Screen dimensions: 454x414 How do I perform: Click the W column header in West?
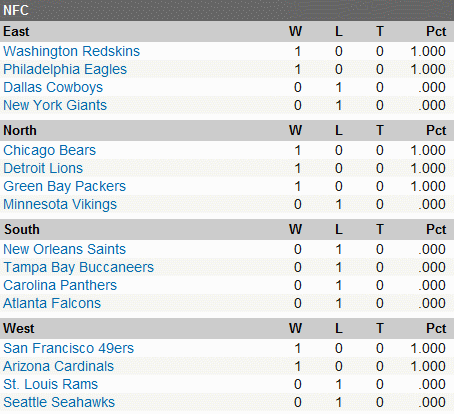tap(295, 329)
